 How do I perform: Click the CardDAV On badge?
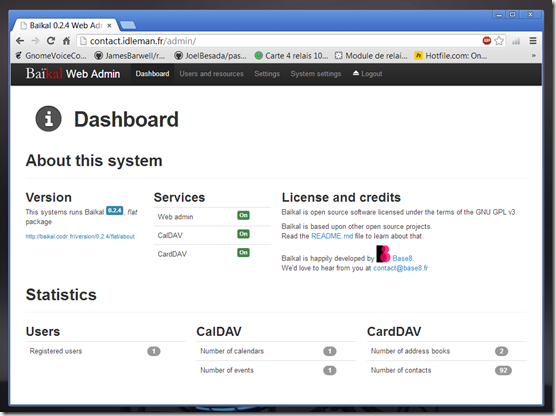point(243,253)
